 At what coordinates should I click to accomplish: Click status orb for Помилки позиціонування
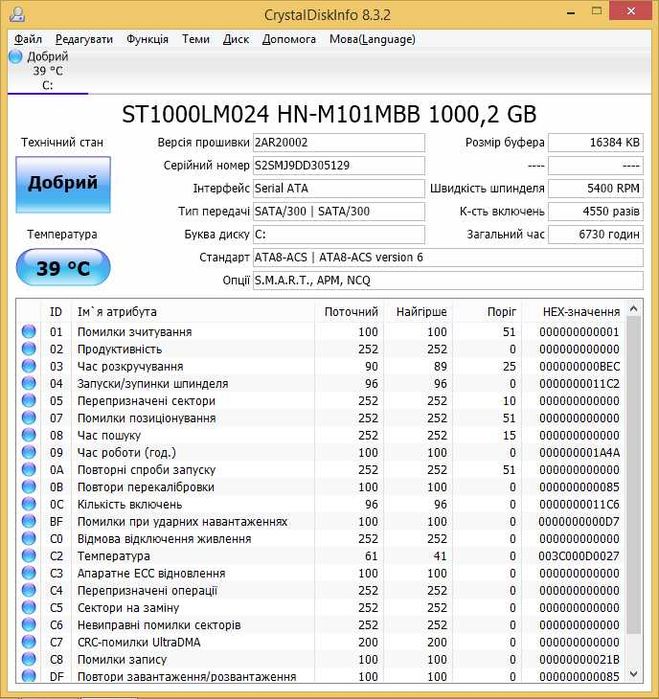pos(29,418)
